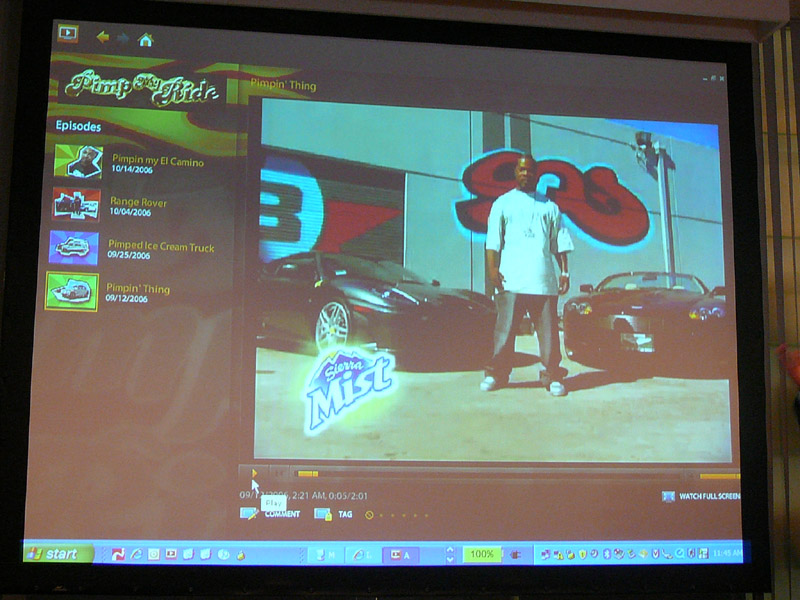
Task: Switch to Internet Explorer taskbar button 'L'
Action: (363, 555)
